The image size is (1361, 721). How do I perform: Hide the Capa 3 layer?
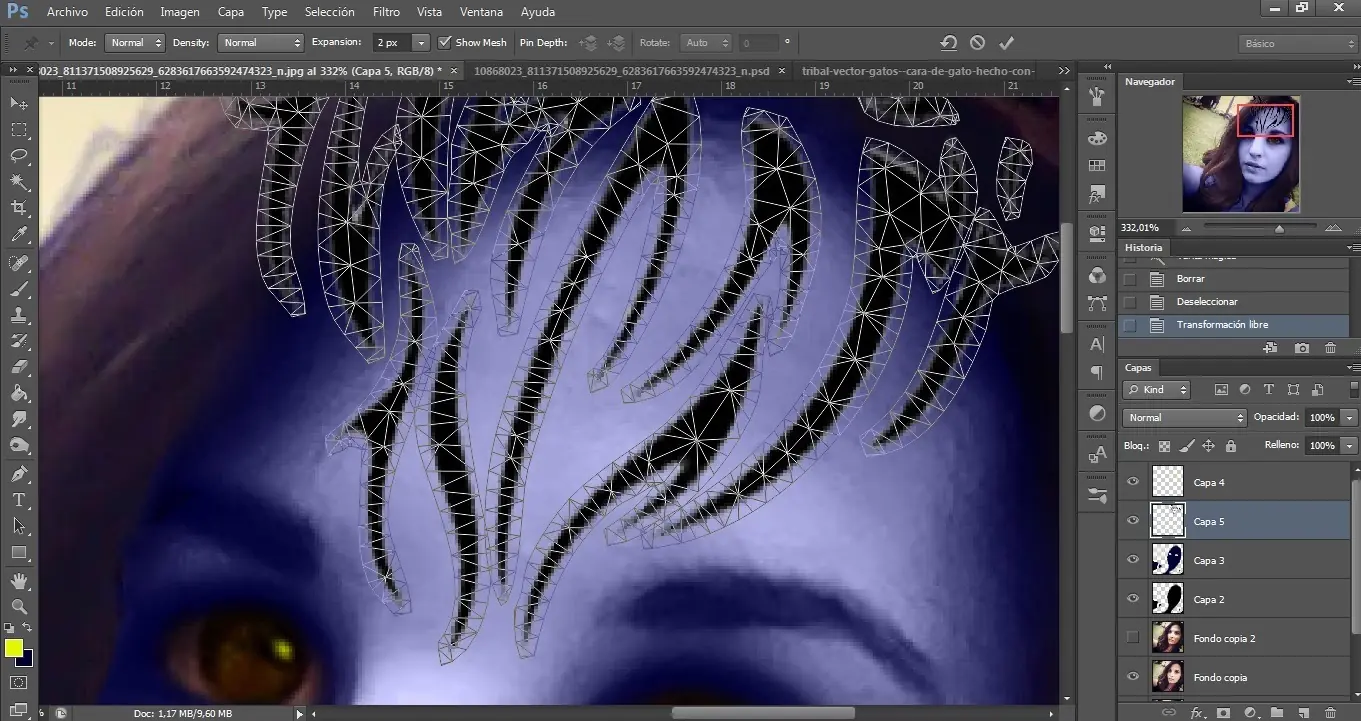[x=1133, y=560]
